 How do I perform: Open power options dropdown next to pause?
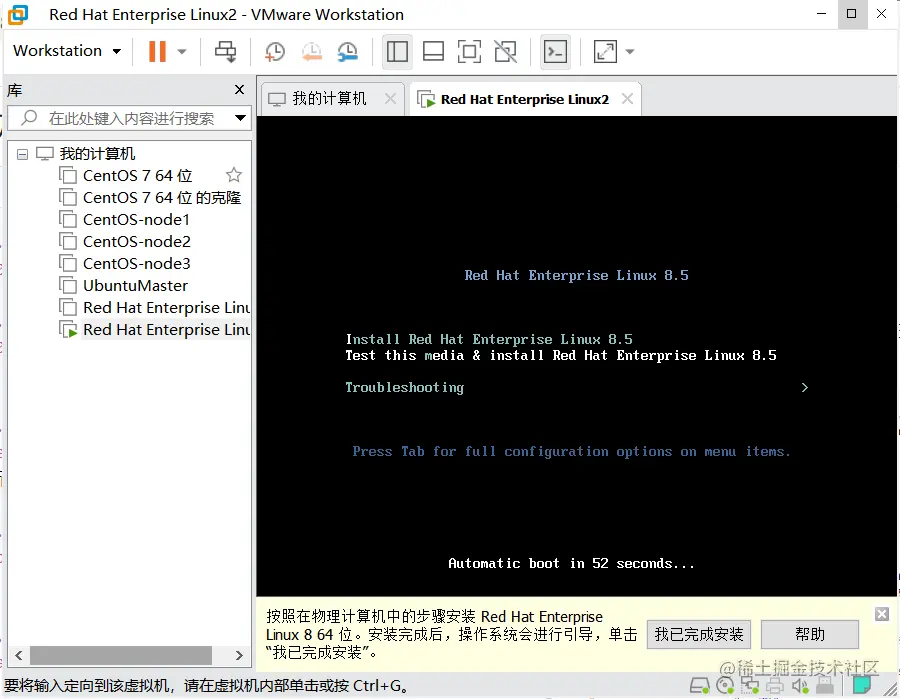pyautogui.click(x=182, y=52)
